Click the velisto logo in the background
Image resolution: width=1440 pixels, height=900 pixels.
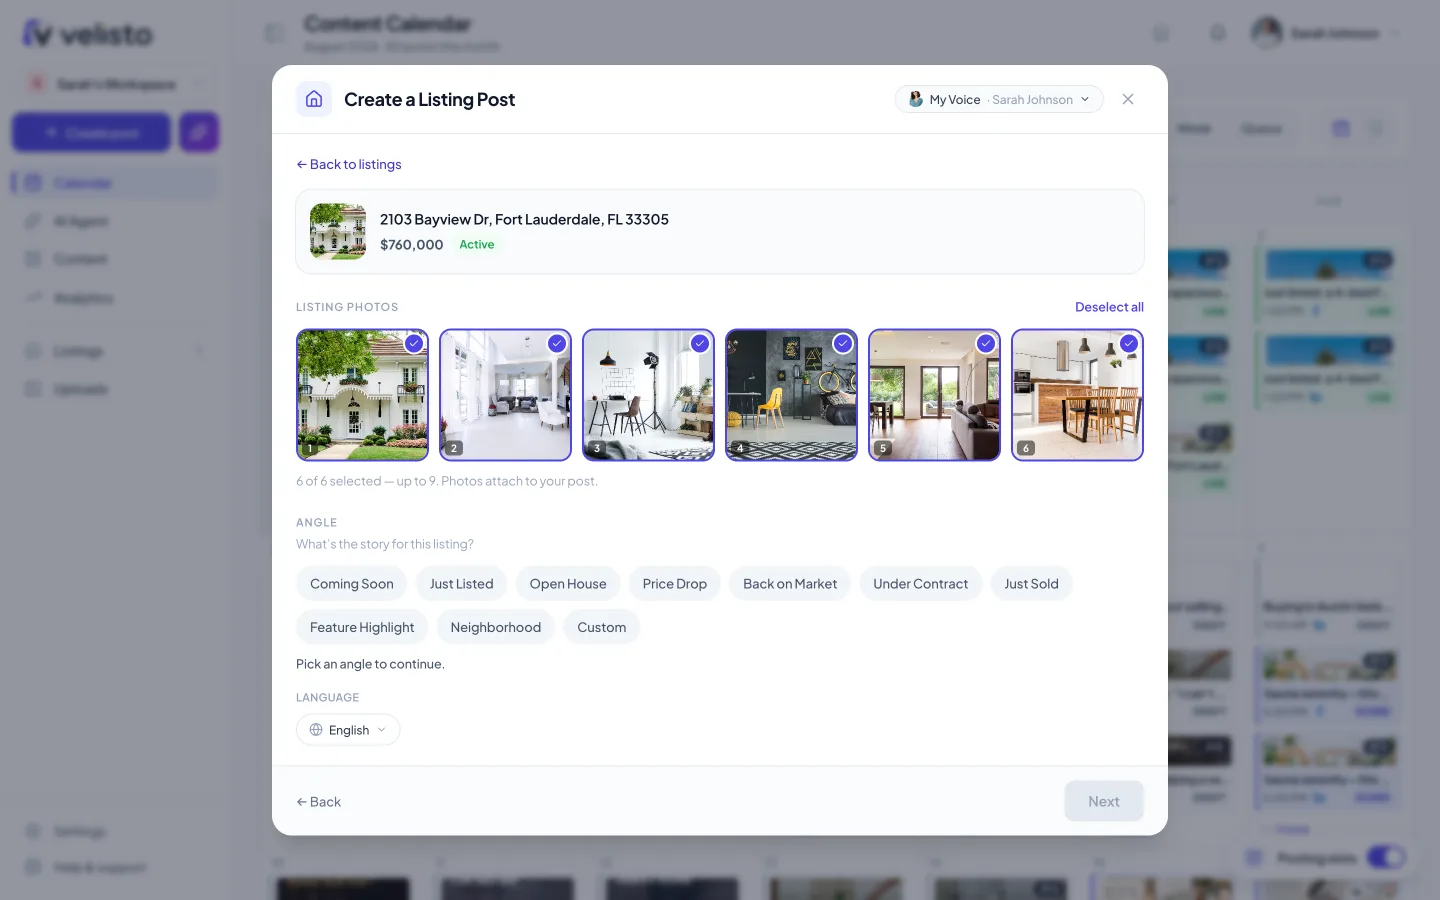(88, 34)
